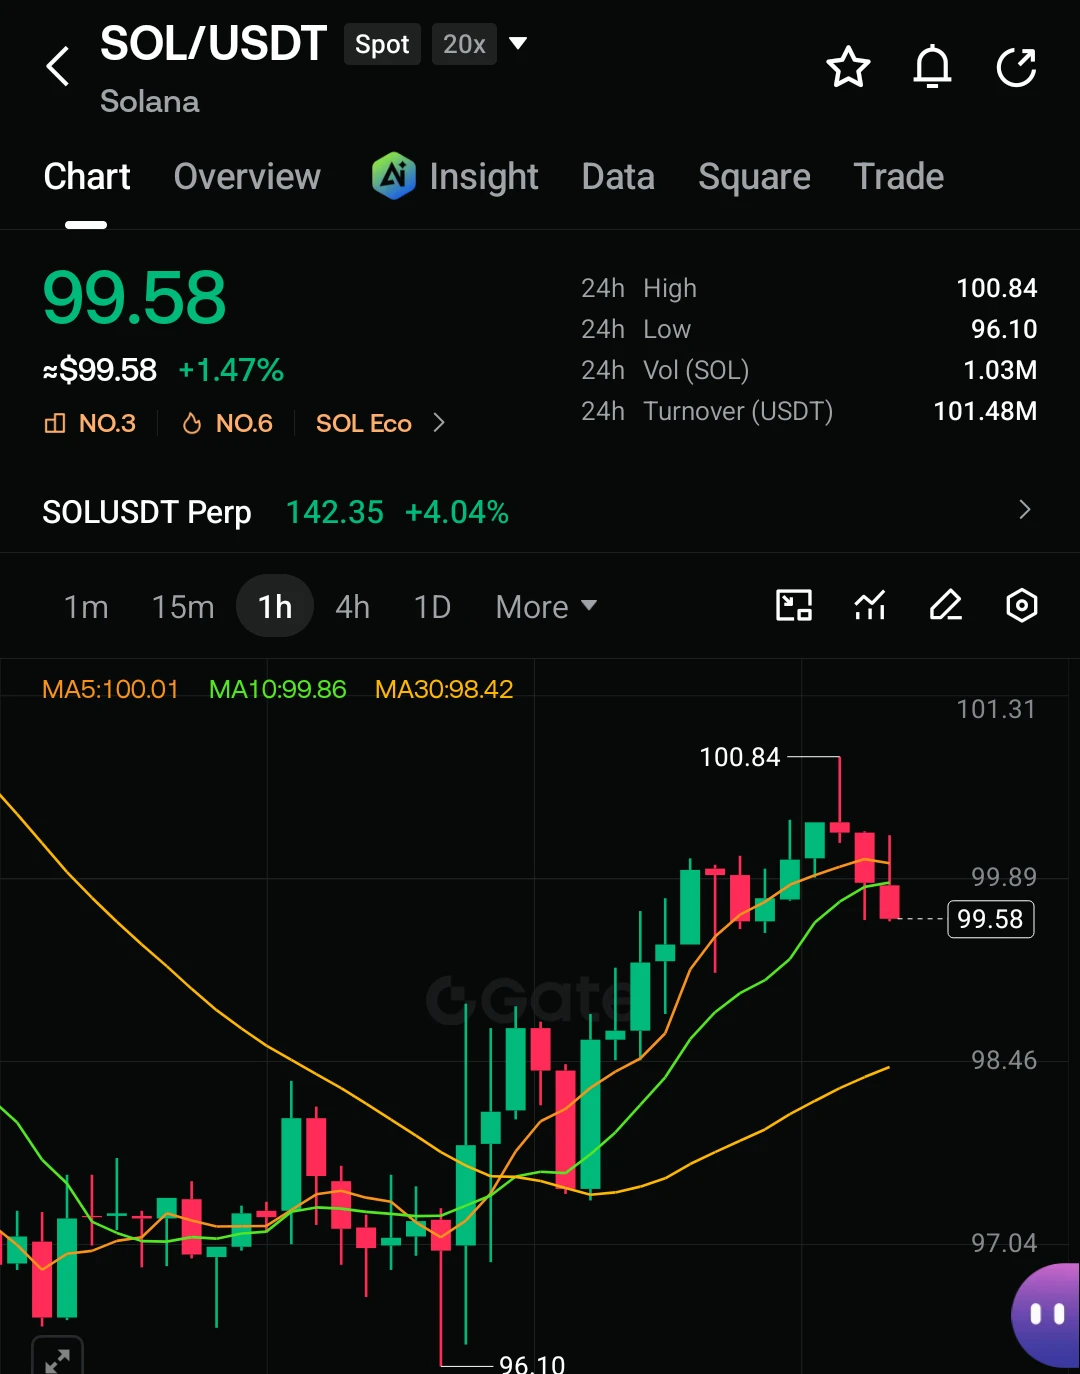Open the SOL Eco category link
1080x1374 pixels.
(364, 423)
